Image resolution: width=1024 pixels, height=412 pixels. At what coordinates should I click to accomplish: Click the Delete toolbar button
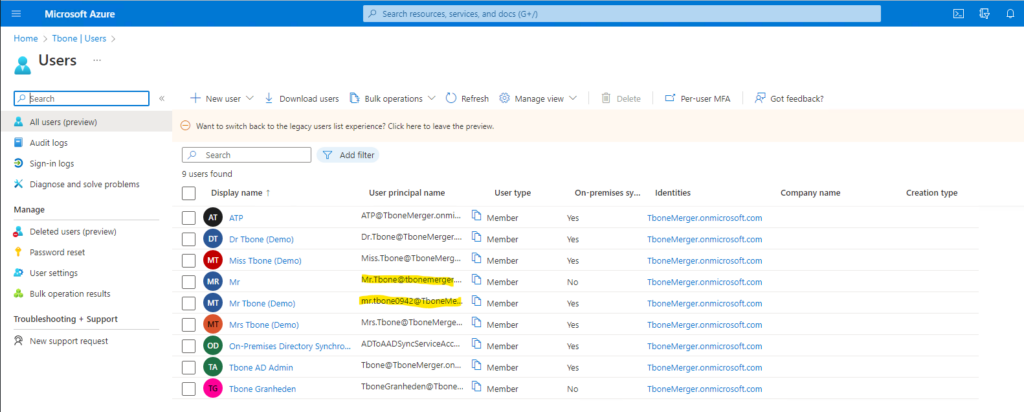pos(620,99)
